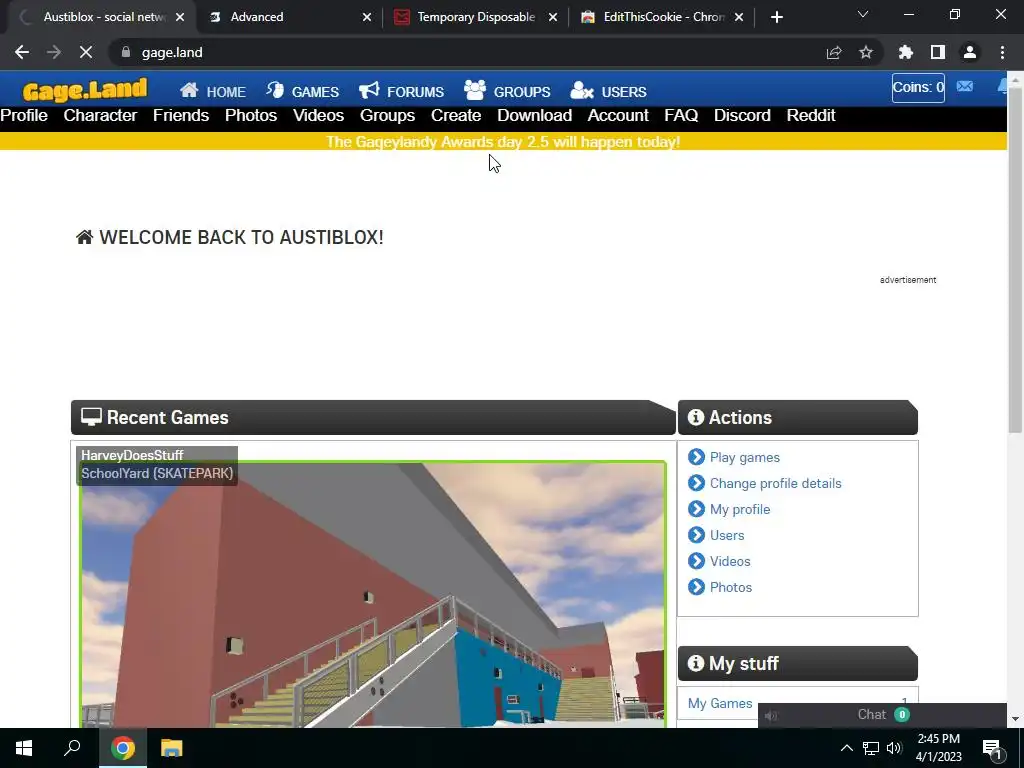1024x768 pixels.
Task: Open a new browser tab
Action: tap(776, 17)
